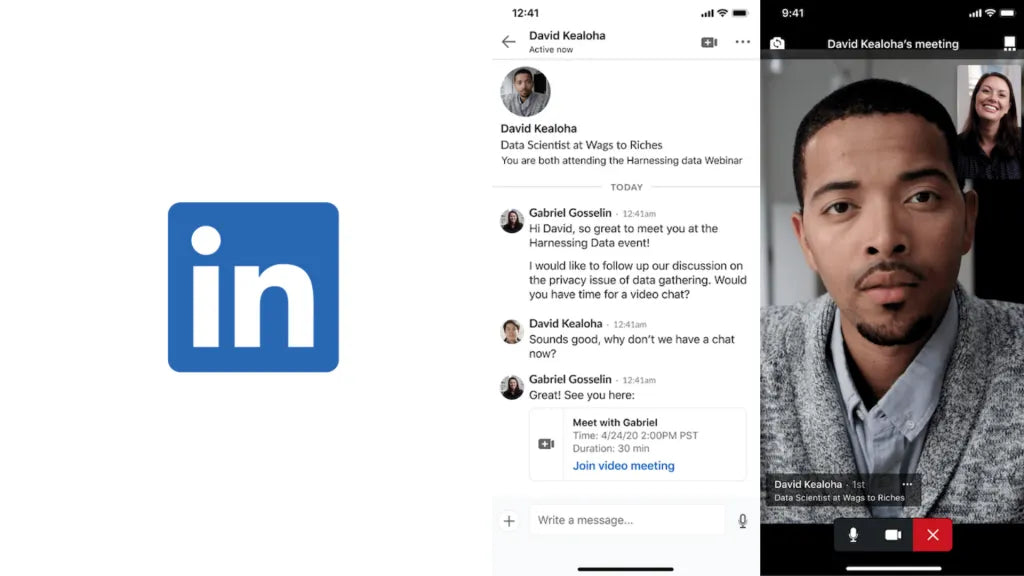The width and height of the screenshot is (1024, 576).
Task: Select the video meeting icon on the invite card
Action: 546,443
